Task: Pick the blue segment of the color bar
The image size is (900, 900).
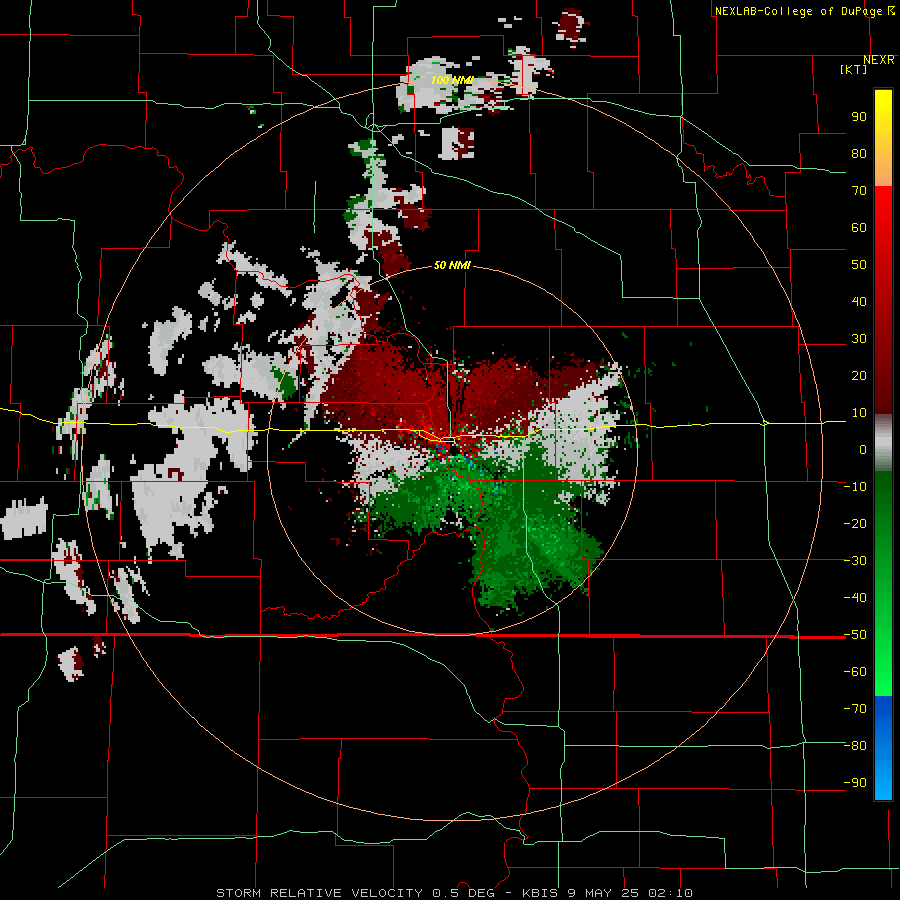Action: 883,748
